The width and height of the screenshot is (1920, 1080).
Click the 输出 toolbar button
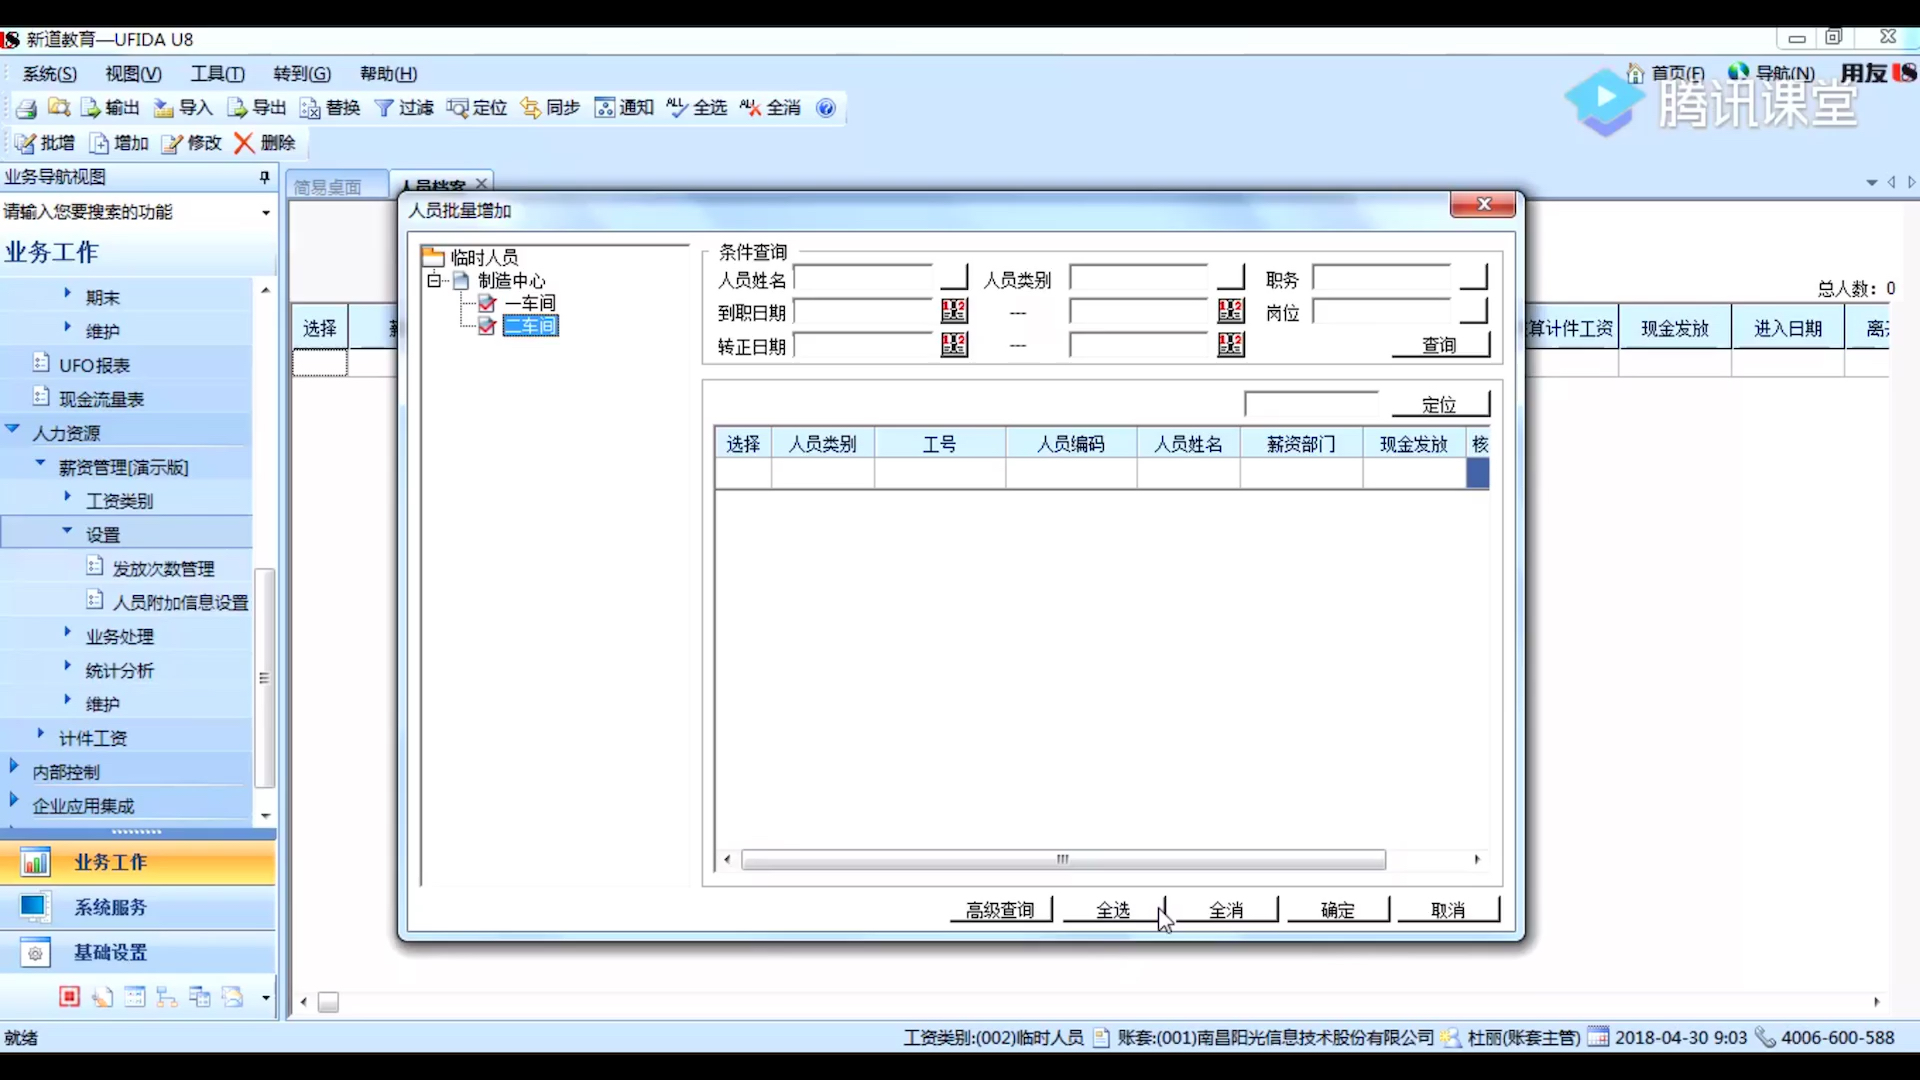click(110, 108)
